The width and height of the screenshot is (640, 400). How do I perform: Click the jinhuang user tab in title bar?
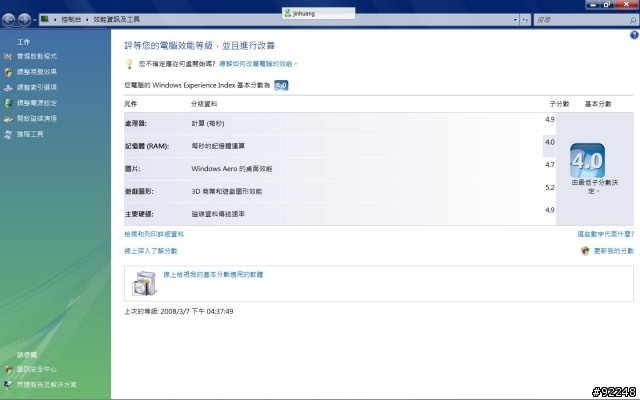(x=318, y=13)
